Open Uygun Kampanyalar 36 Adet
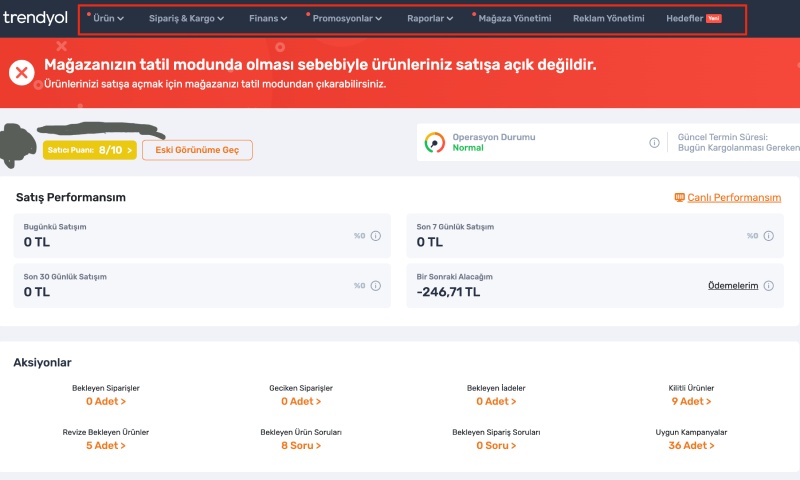This screenshot has width=800, height=480. [691, 445]
